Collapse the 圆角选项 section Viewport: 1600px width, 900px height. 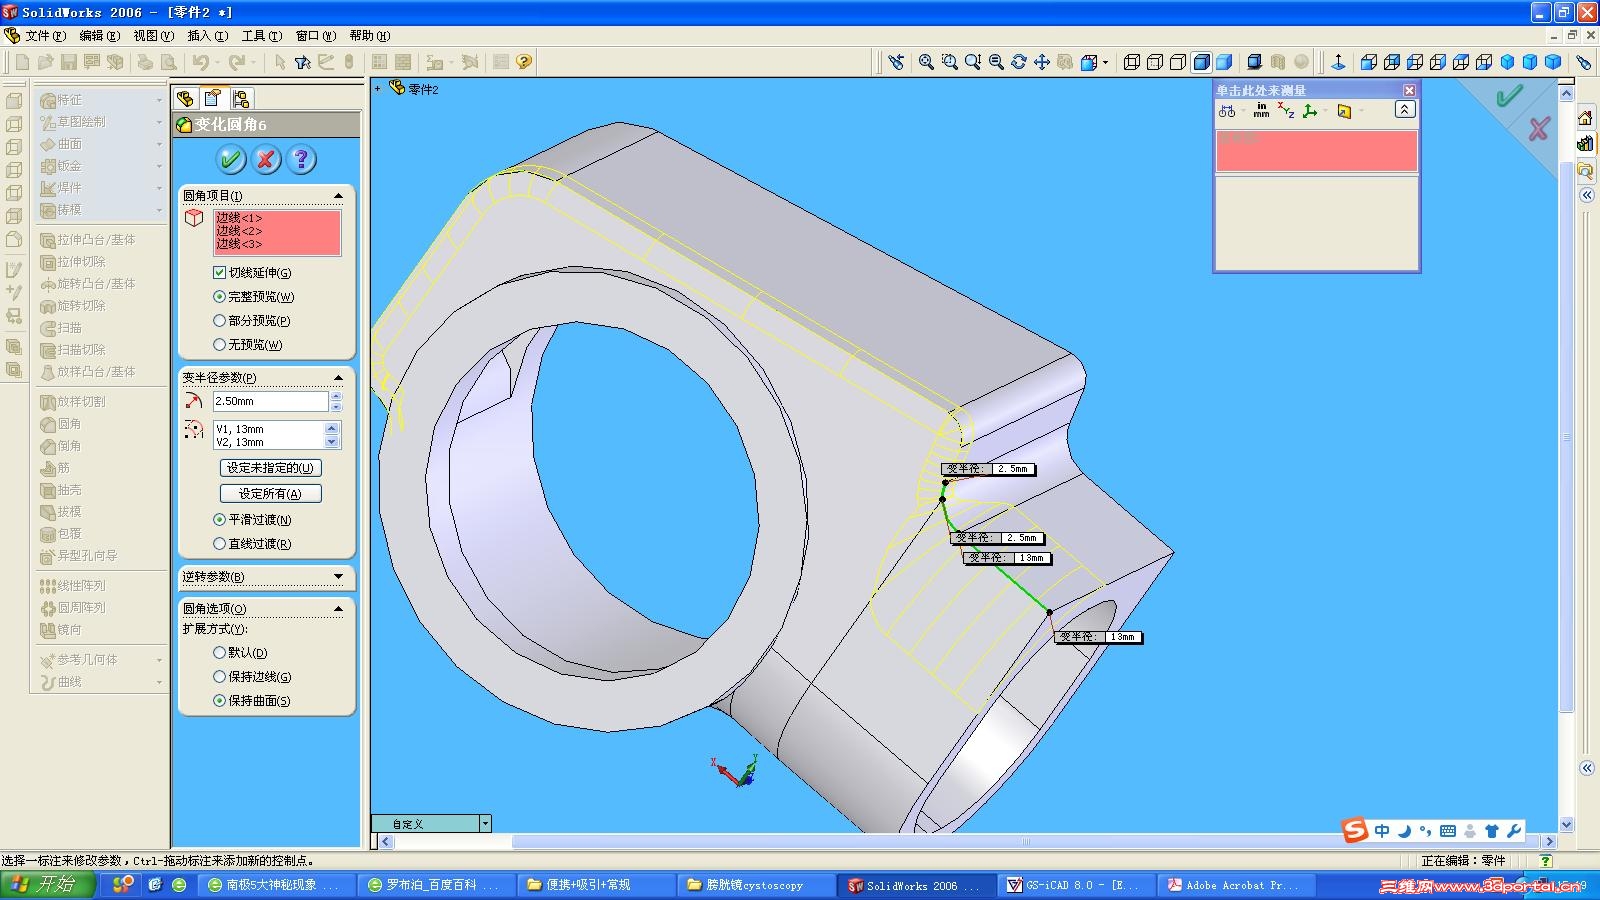[x=338, y=608]
